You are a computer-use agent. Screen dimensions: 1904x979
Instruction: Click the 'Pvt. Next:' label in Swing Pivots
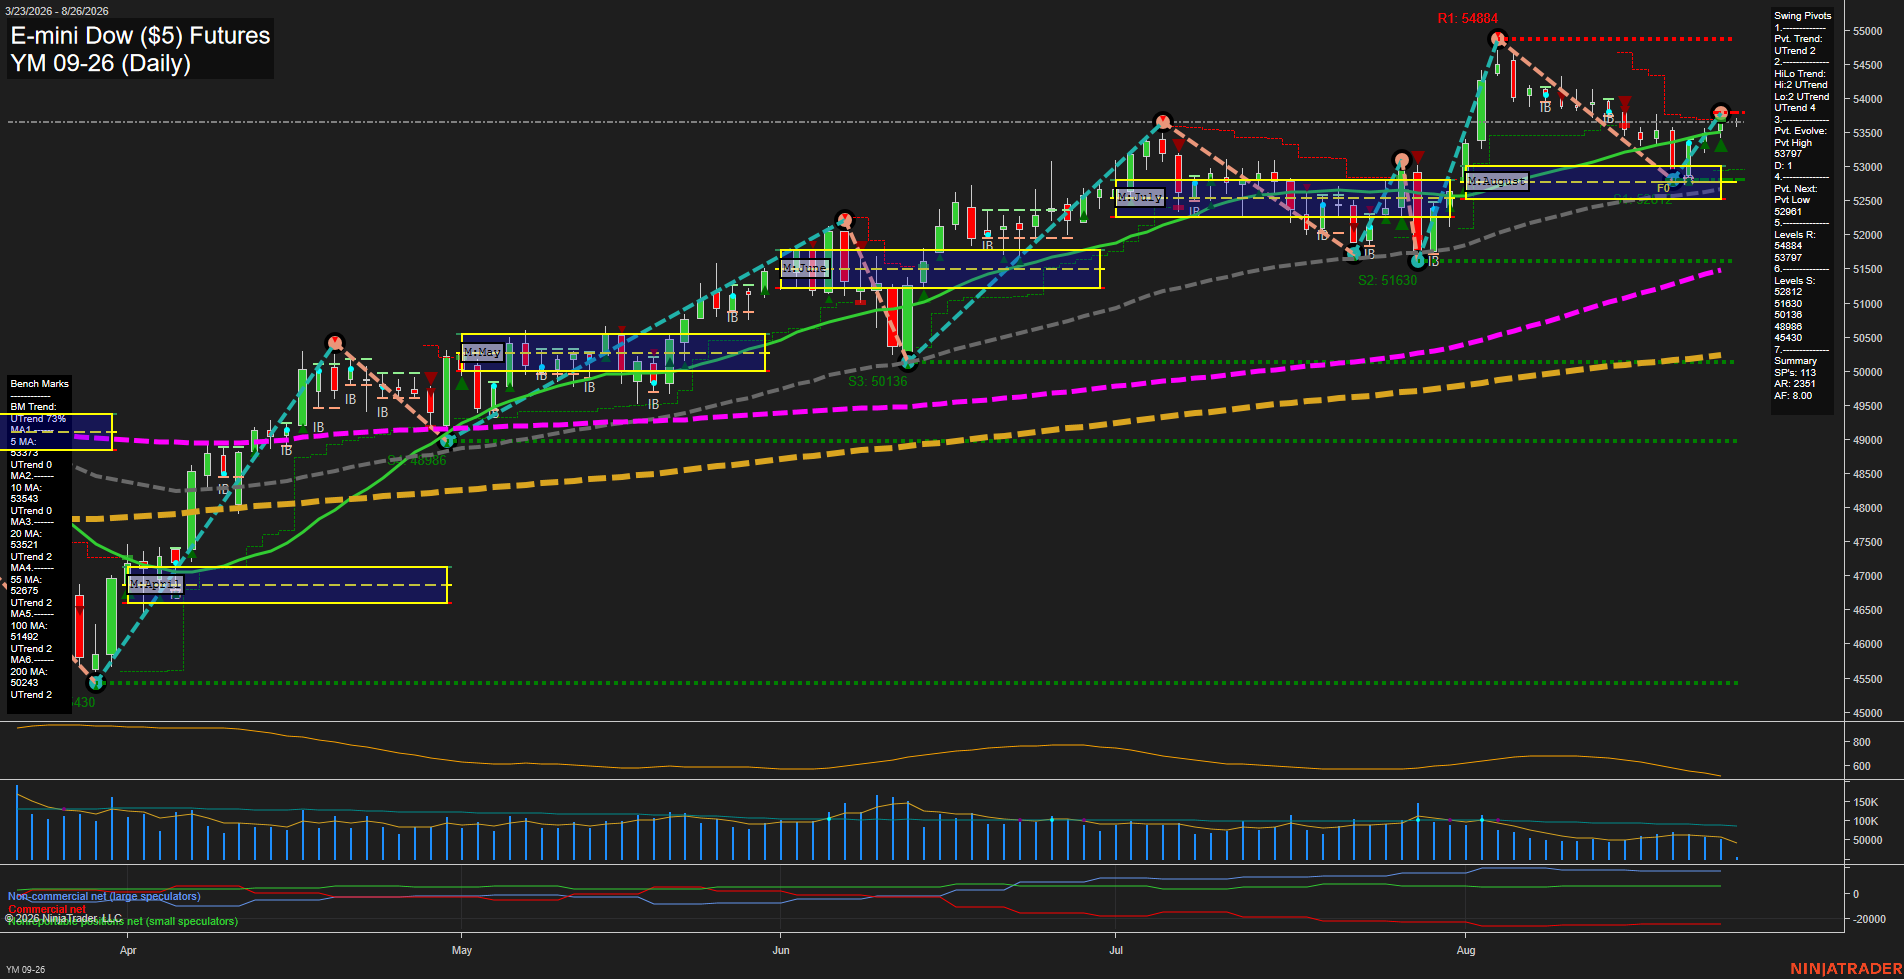tap(1796, 189)
